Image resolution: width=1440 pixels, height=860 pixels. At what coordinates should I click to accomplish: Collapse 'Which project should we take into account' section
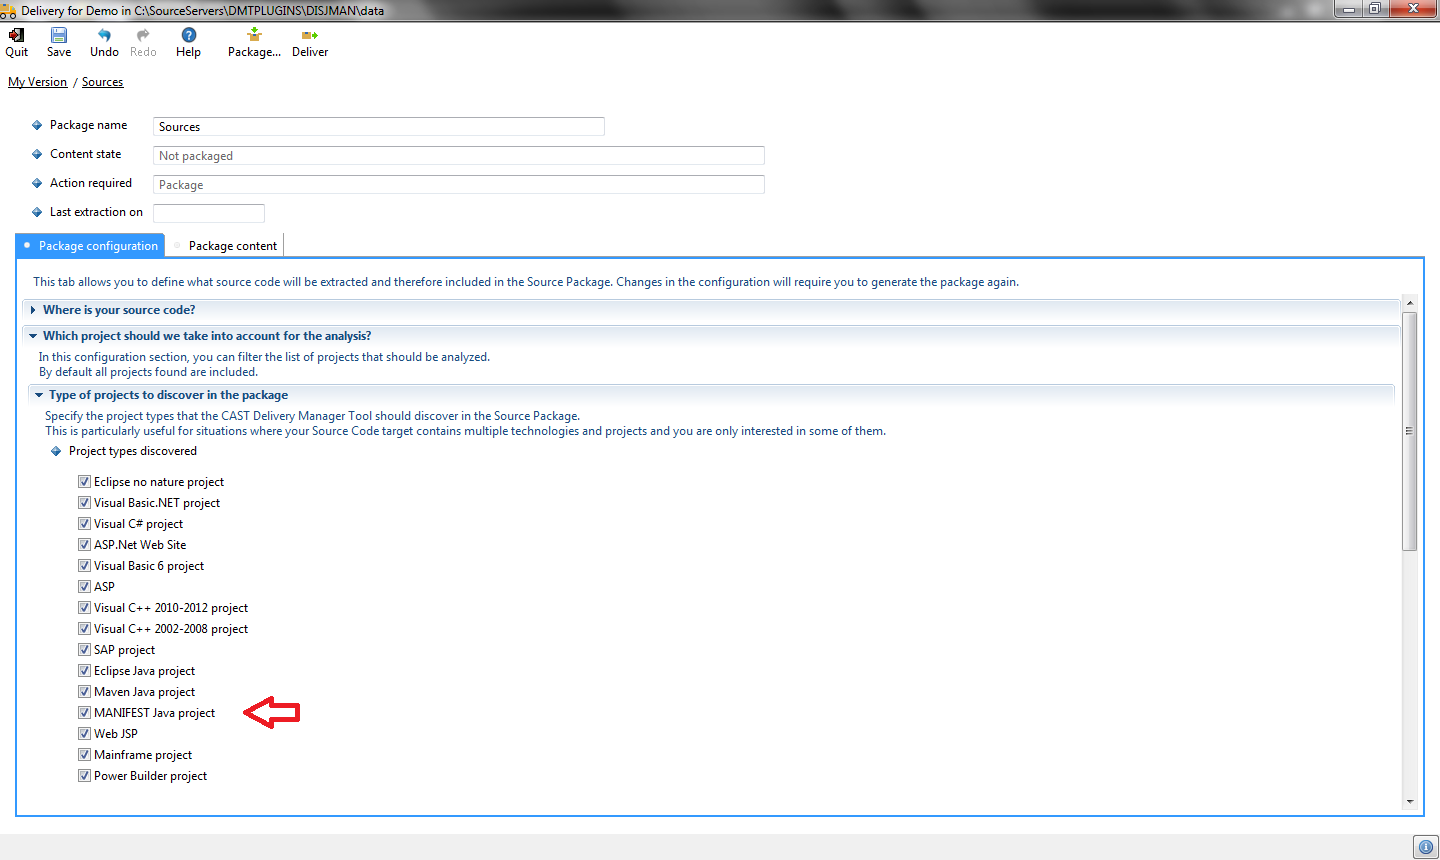point(34,336)
